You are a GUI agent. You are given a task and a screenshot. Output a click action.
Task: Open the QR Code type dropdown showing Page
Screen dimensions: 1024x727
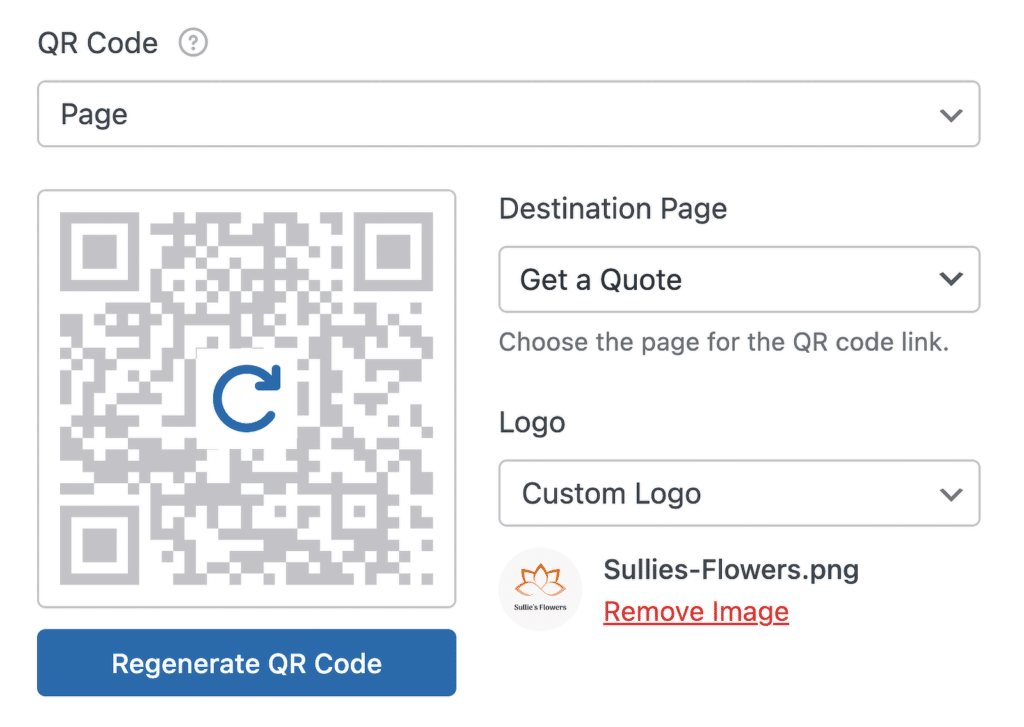tap(509, 114)
